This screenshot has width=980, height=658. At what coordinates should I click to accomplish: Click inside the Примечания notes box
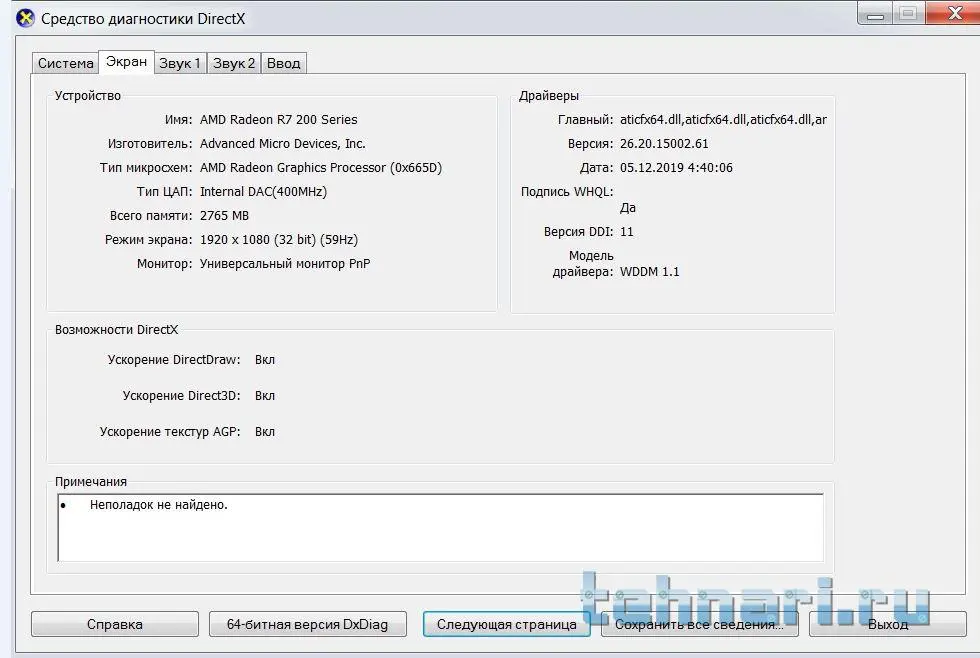[x=441, y=527]
